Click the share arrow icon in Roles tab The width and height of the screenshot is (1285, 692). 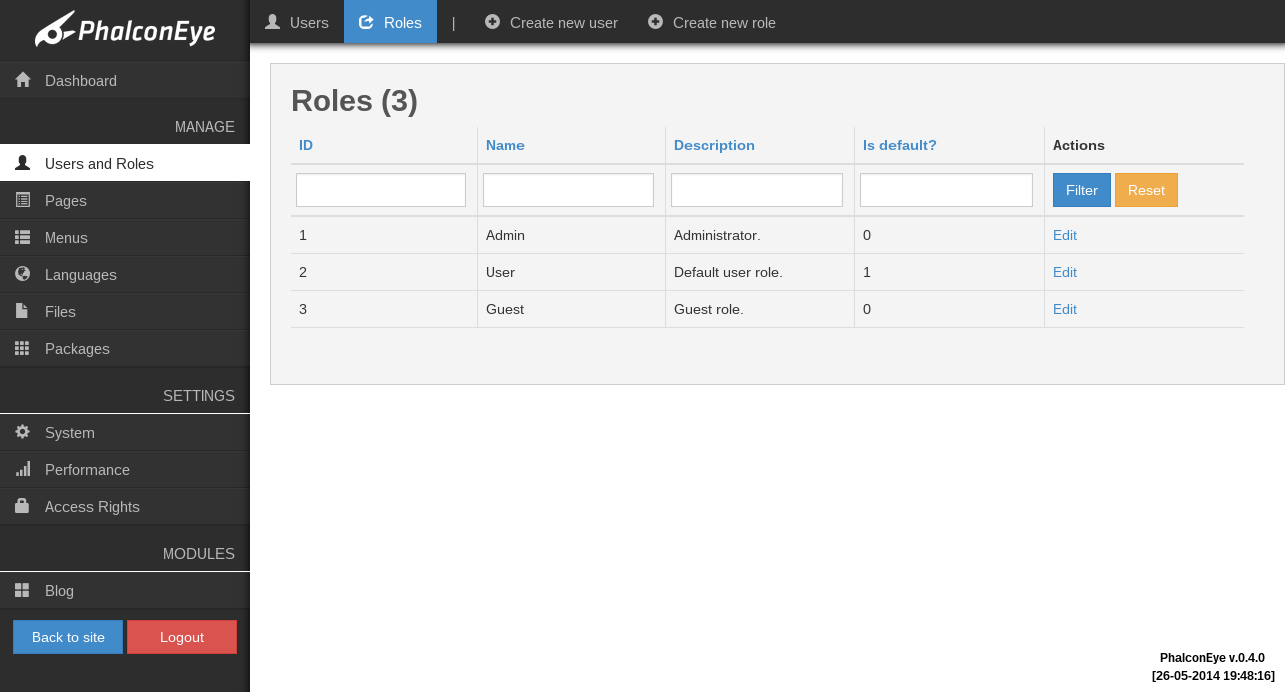click(366, 22)
